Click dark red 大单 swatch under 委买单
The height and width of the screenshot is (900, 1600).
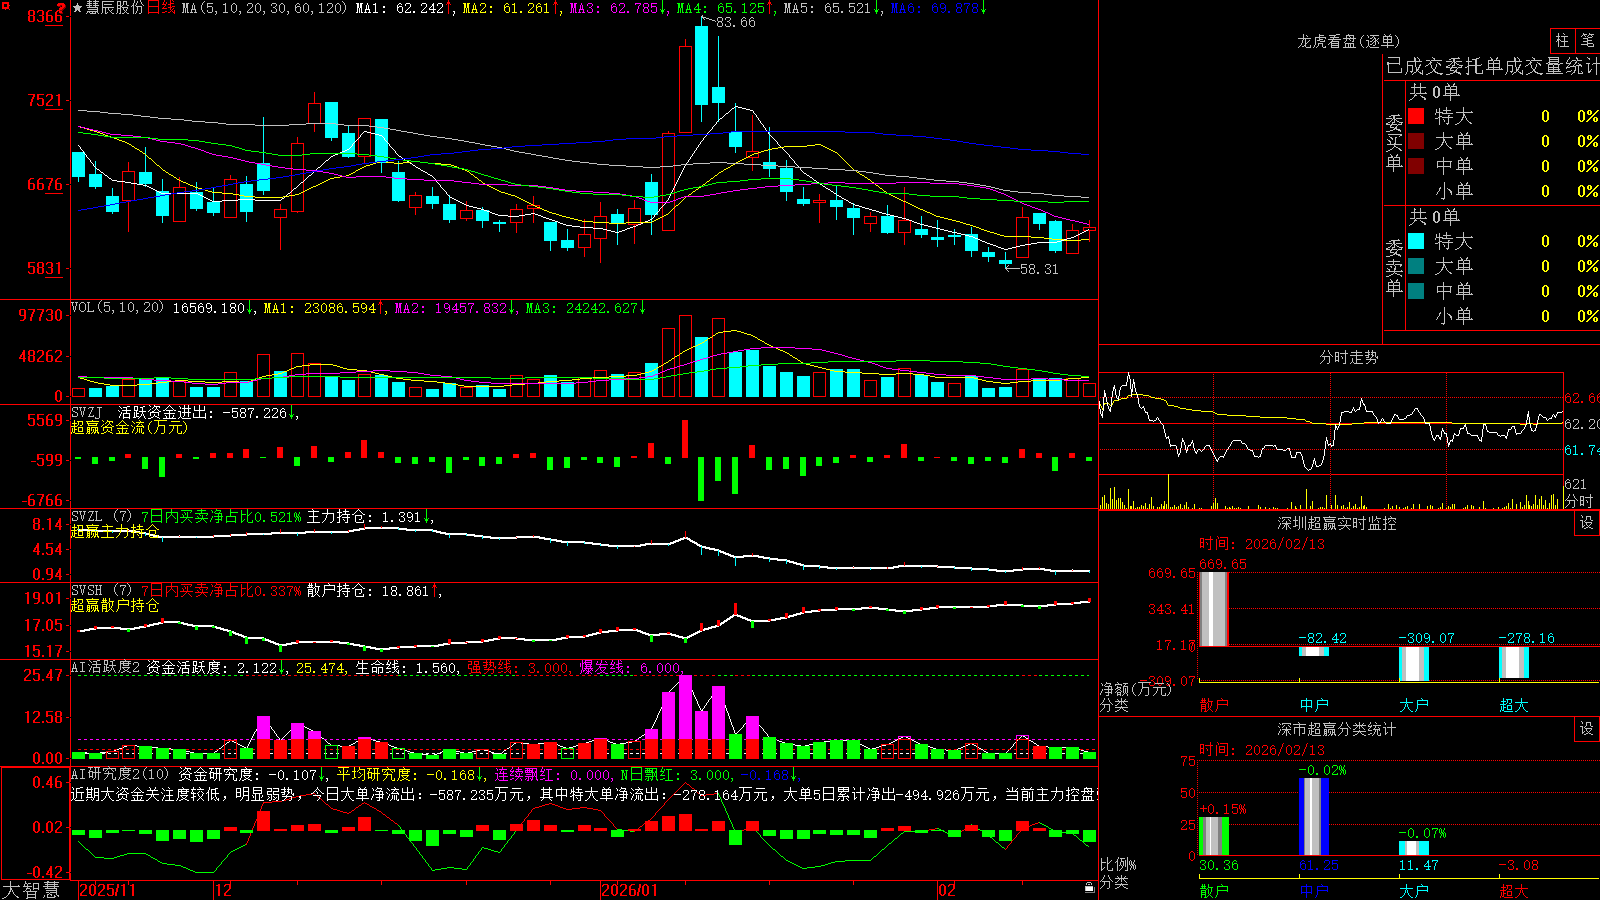(x=1416, y=141)
